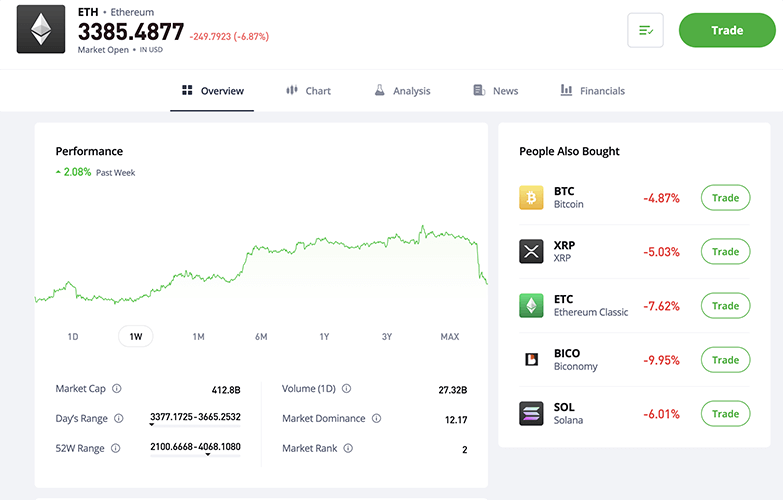Click the Ethereum Classic coin icon

(x=531, y=306)
